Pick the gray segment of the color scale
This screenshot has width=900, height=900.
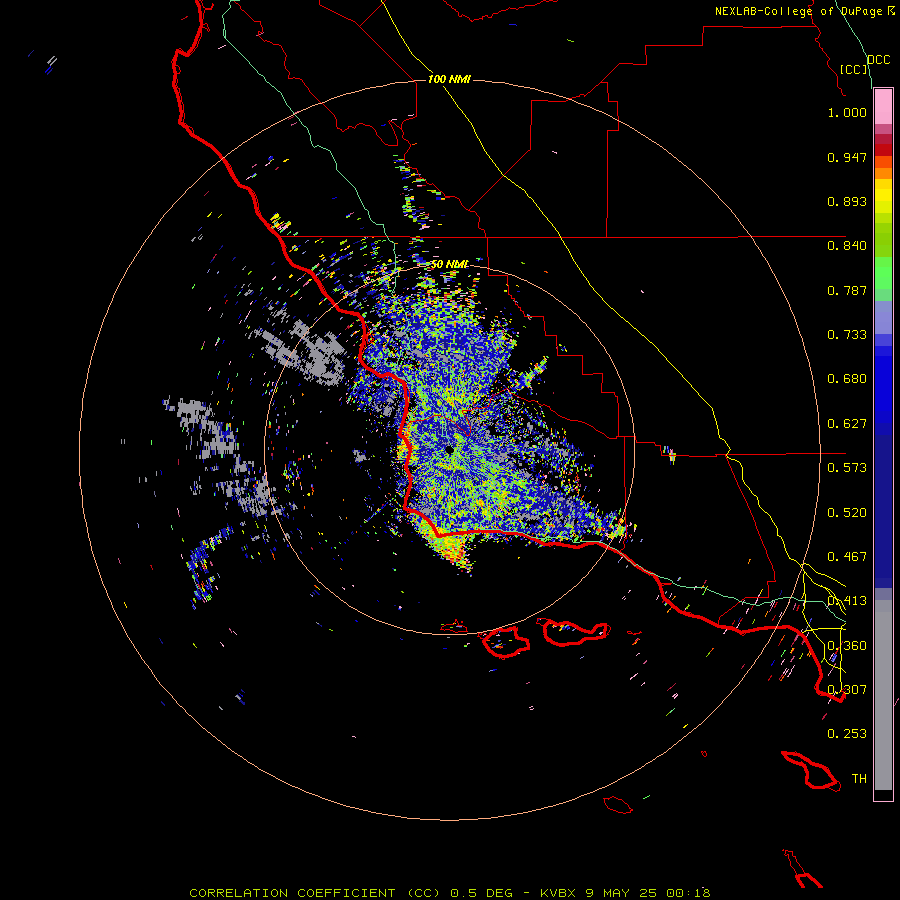(x=883, y=695)
